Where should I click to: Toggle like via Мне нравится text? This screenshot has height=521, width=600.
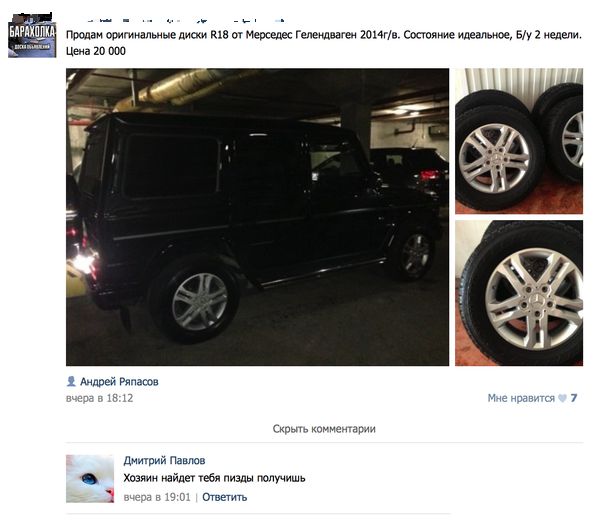(521, 398)
